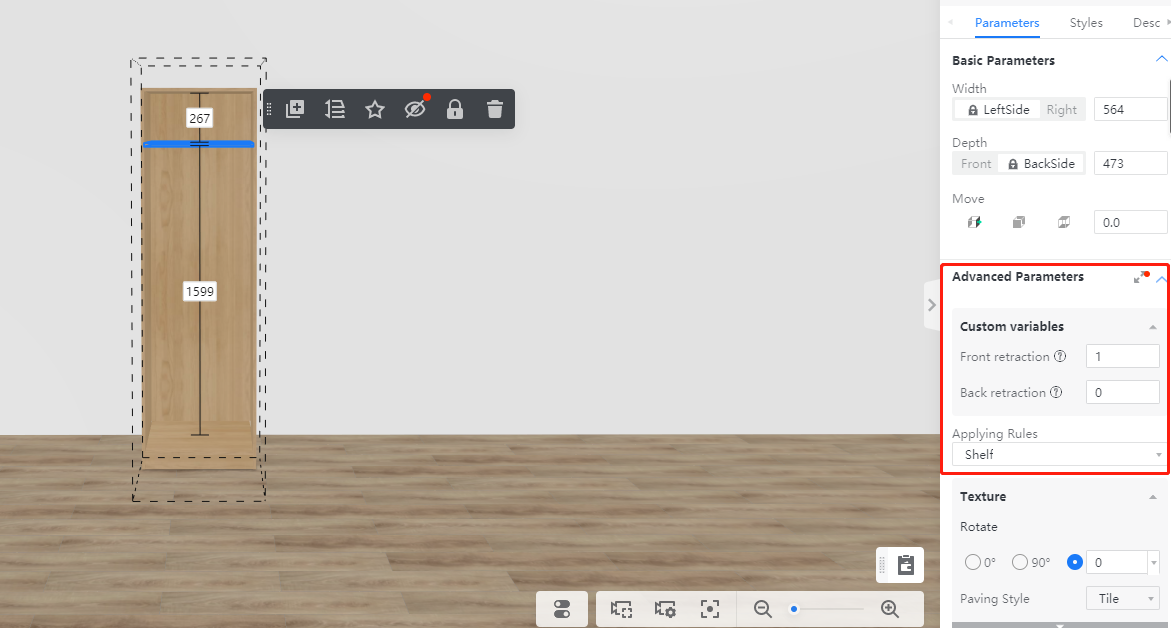
Task: Lock the selected shelf with padlock icon
Action: 455,110
